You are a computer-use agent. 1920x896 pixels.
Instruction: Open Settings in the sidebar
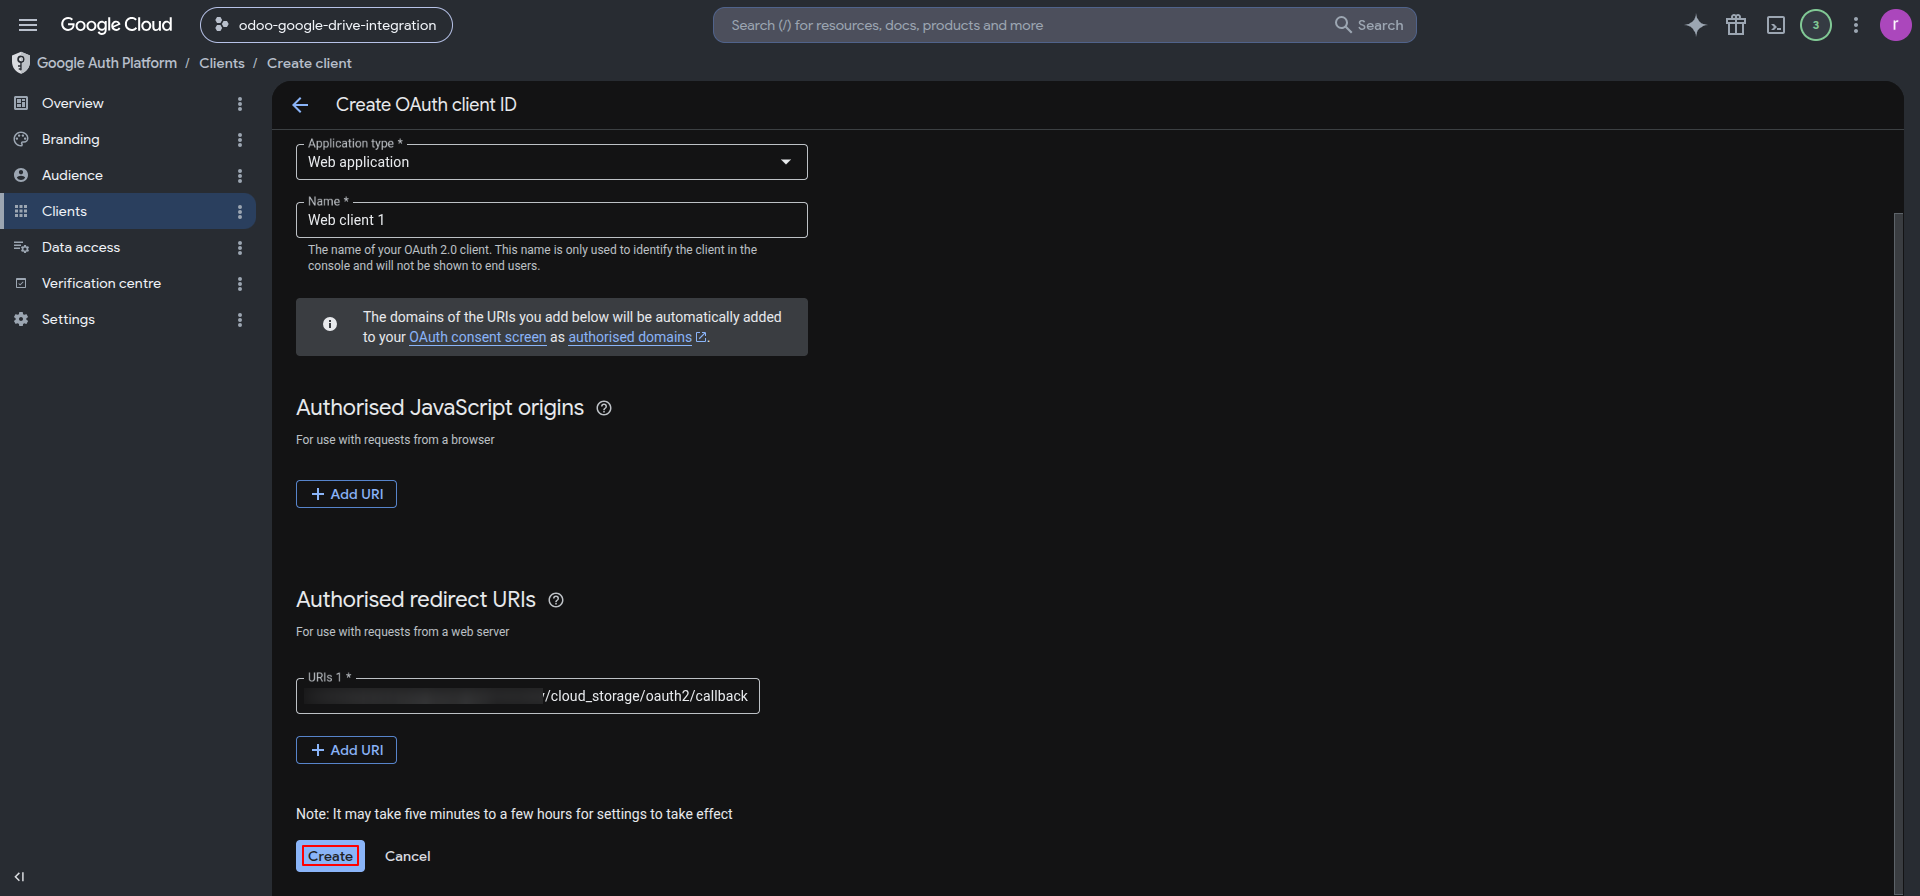[68, 319]
